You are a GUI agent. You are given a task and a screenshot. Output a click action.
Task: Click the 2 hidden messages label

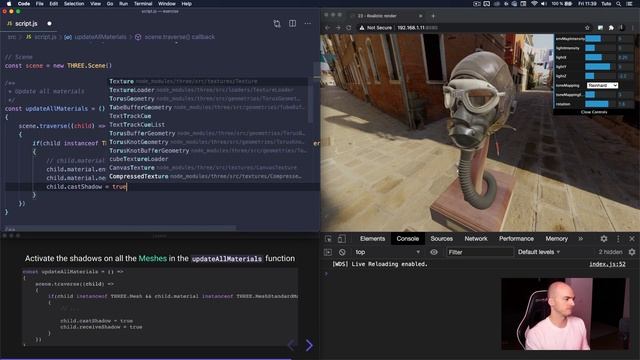[610, 252]
